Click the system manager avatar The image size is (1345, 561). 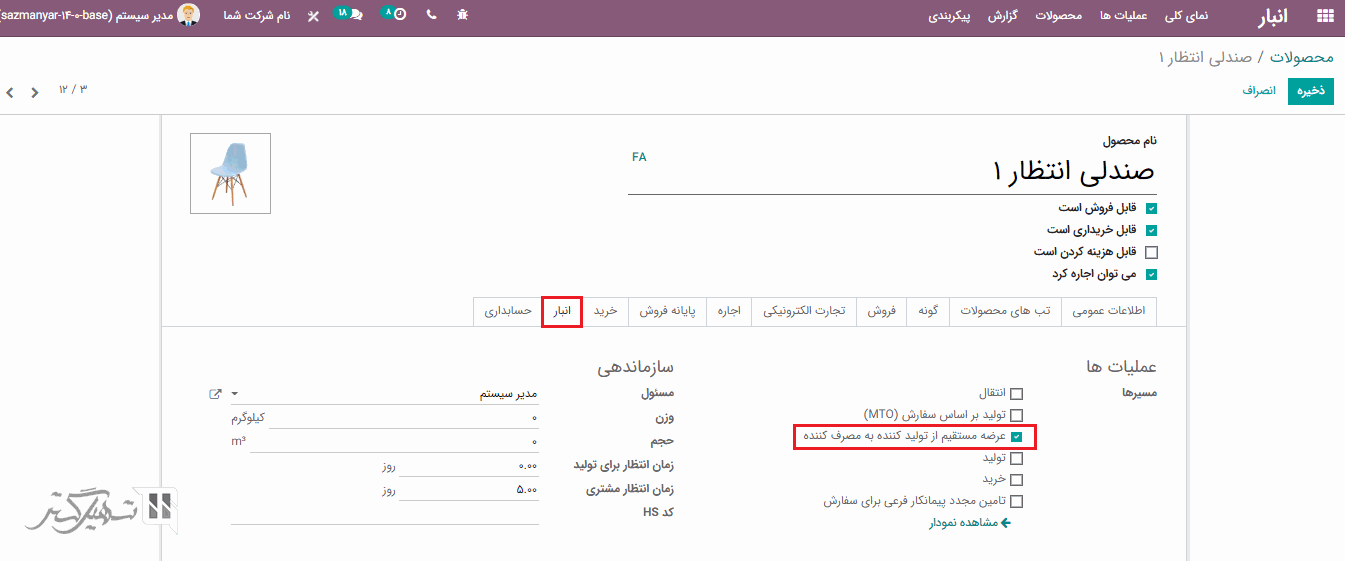pos(188,15)
